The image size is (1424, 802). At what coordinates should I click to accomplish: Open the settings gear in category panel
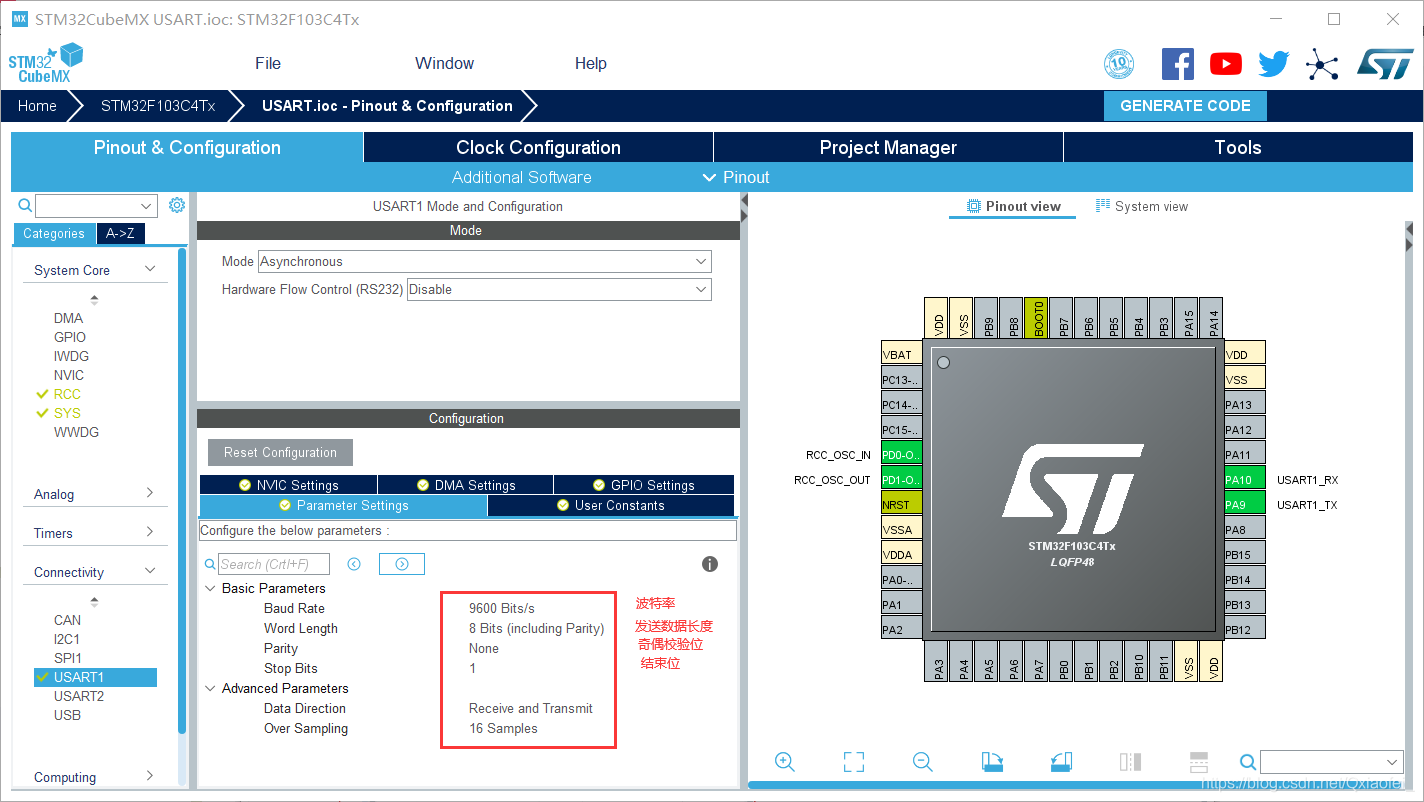click(177, 205)
